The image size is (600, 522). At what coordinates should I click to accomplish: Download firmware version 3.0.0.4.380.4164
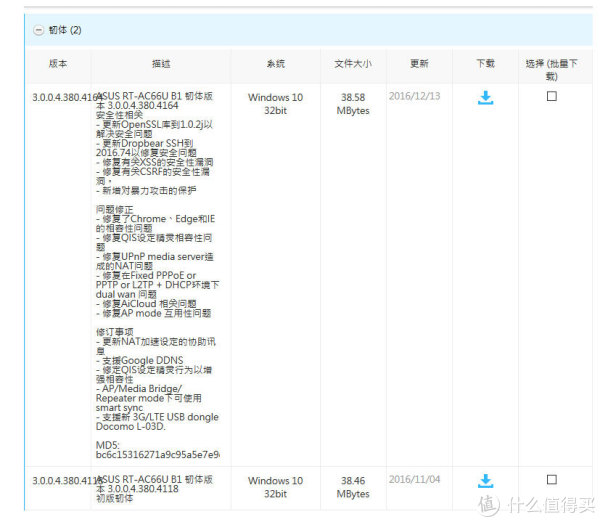pyautogui.click(x=485, y=98)
